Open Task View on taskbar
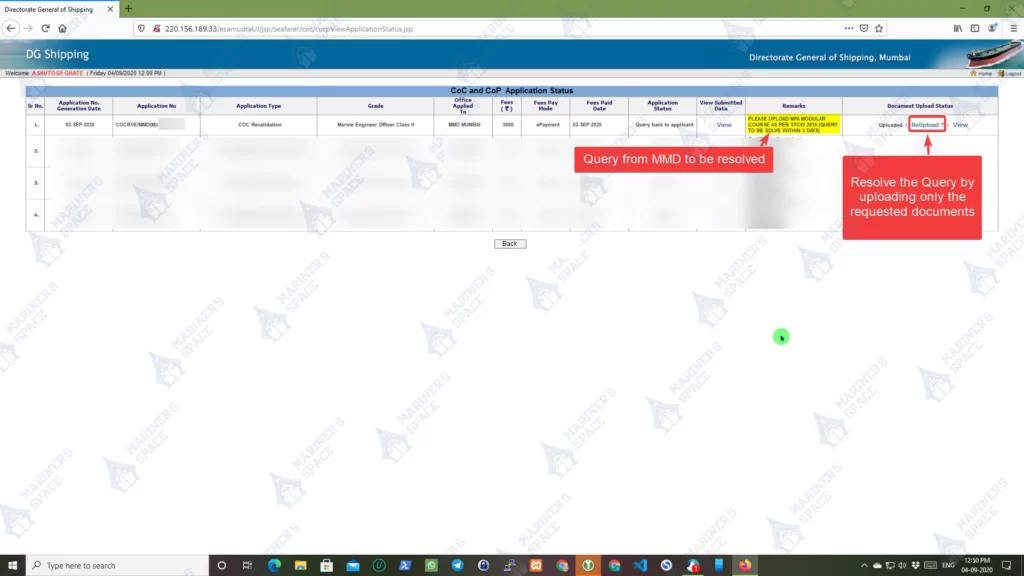This screenshot has width=1024, height=576. [247, 566]
